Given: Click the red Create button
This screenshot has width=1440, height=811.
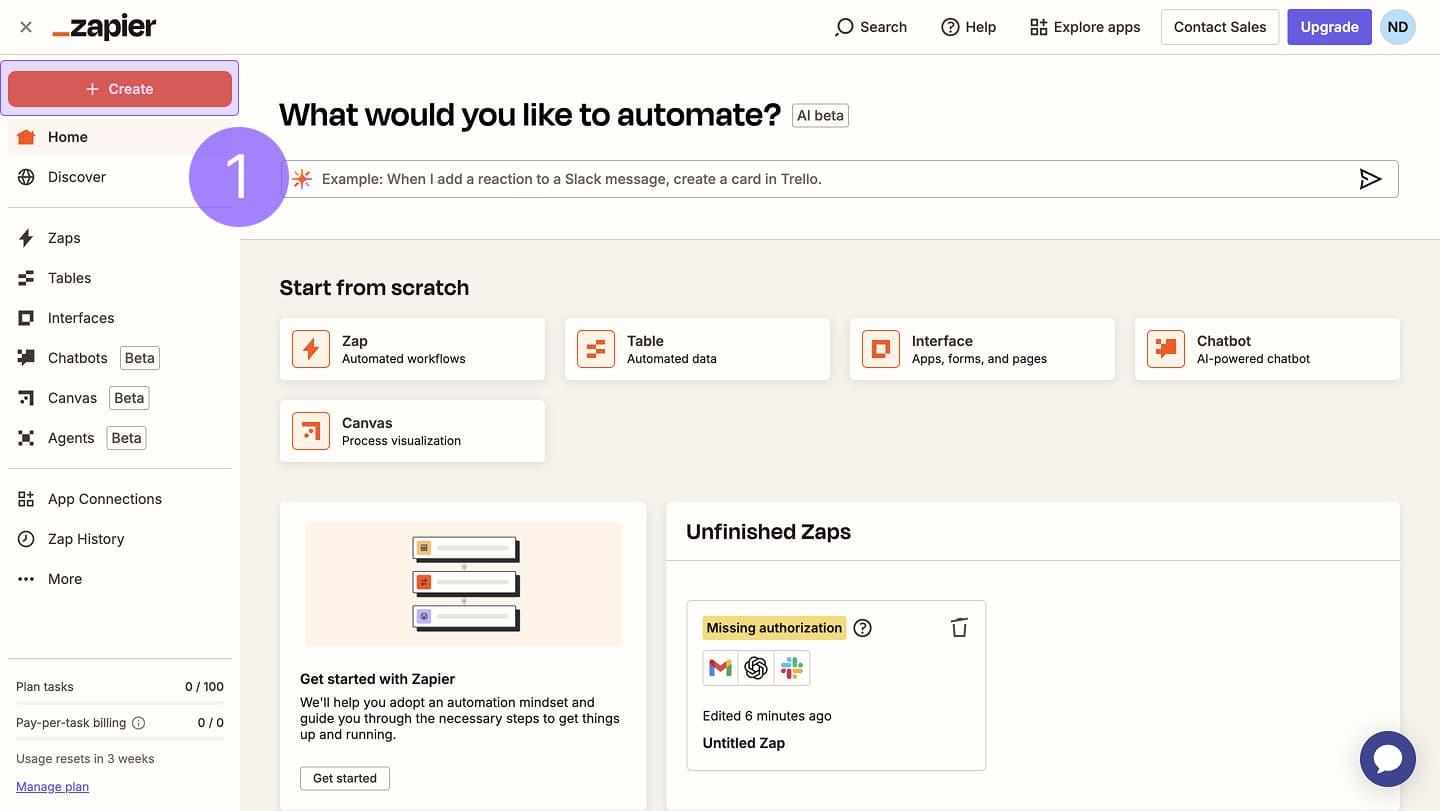Looking at the screenshot, I should coord(120,89).
